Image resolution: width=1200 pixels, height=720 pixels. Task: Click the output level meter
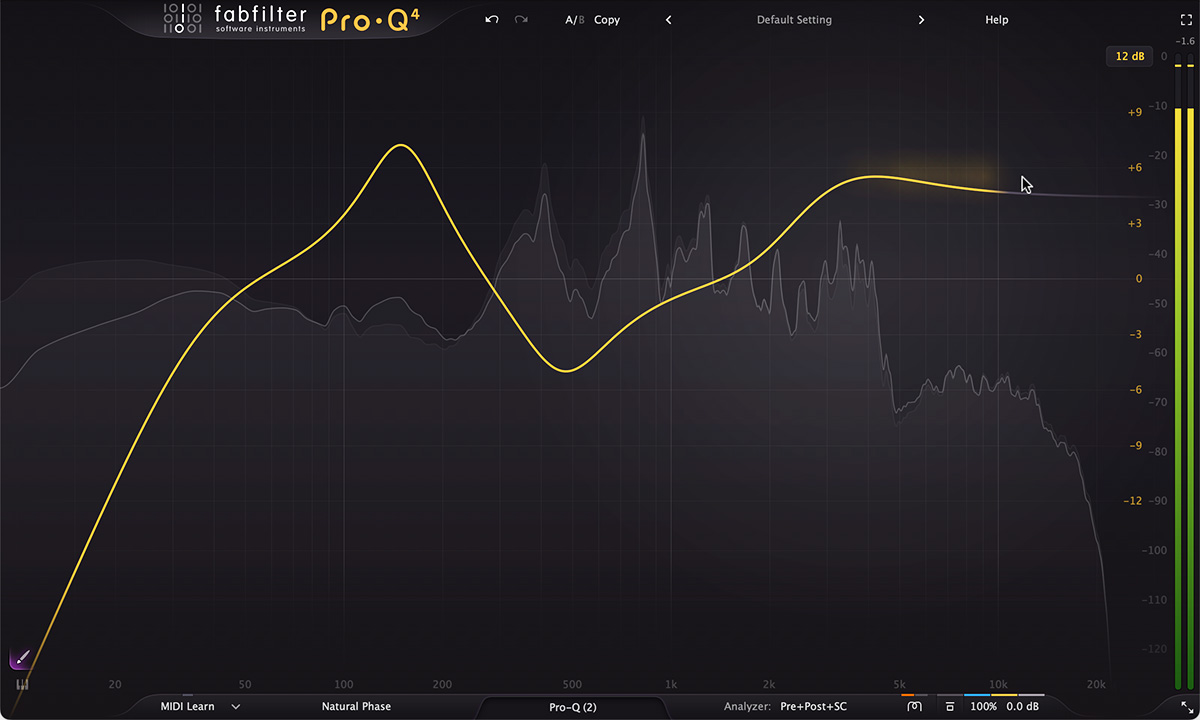pos(1185,370)
